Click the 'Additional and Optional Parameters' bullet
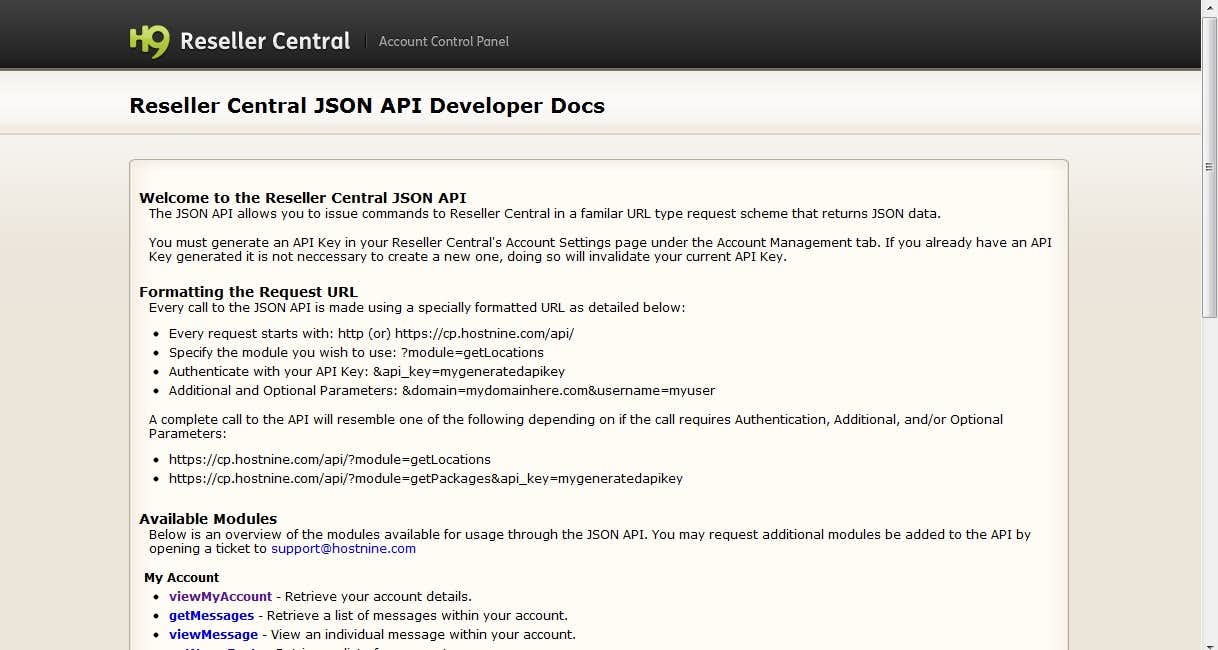The width and height of the screenshot is (1218, 650). (x=441, y=391)
